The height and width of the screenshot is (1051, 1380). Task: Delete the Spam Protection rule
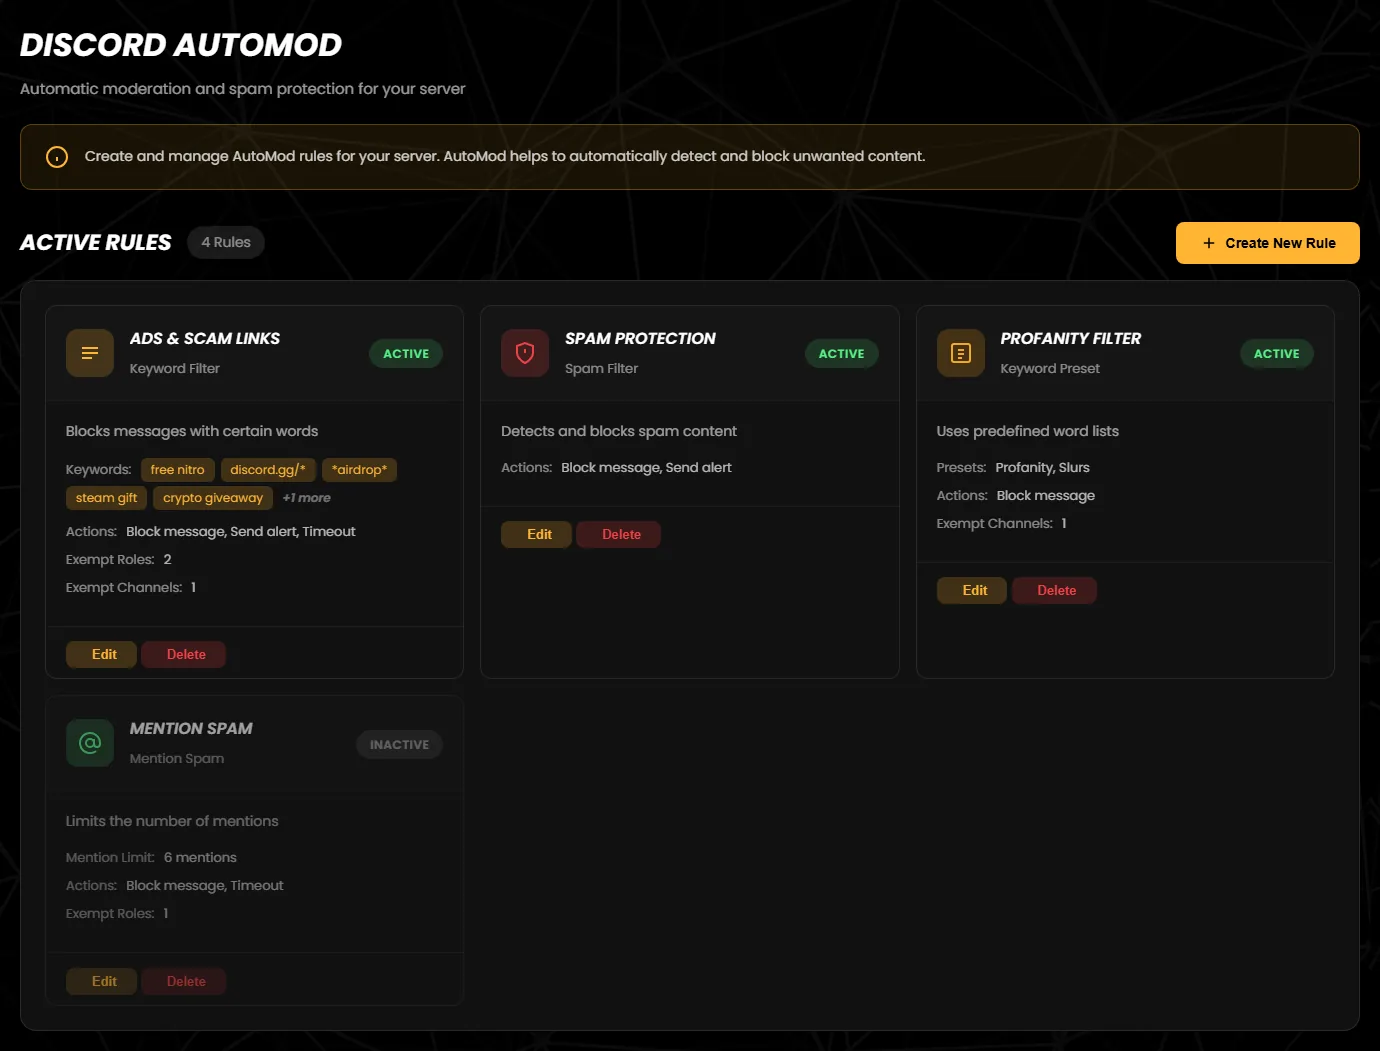(619, 534)
